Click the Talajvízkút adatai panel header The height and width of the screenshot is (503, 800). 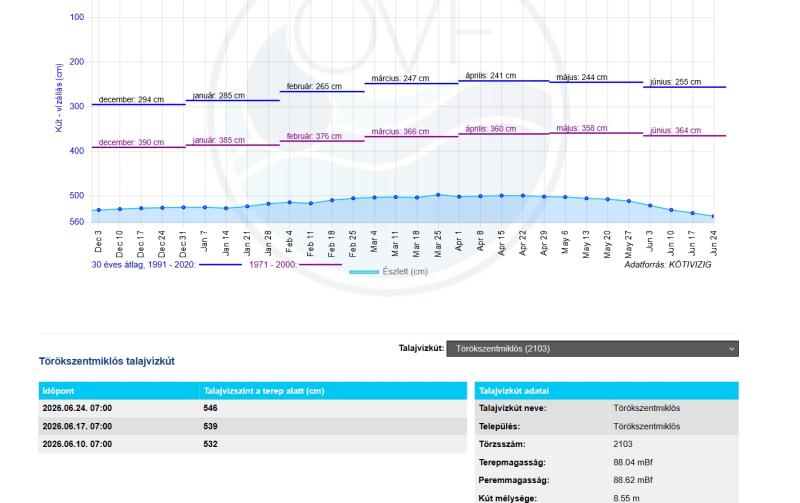coord(606,391)
